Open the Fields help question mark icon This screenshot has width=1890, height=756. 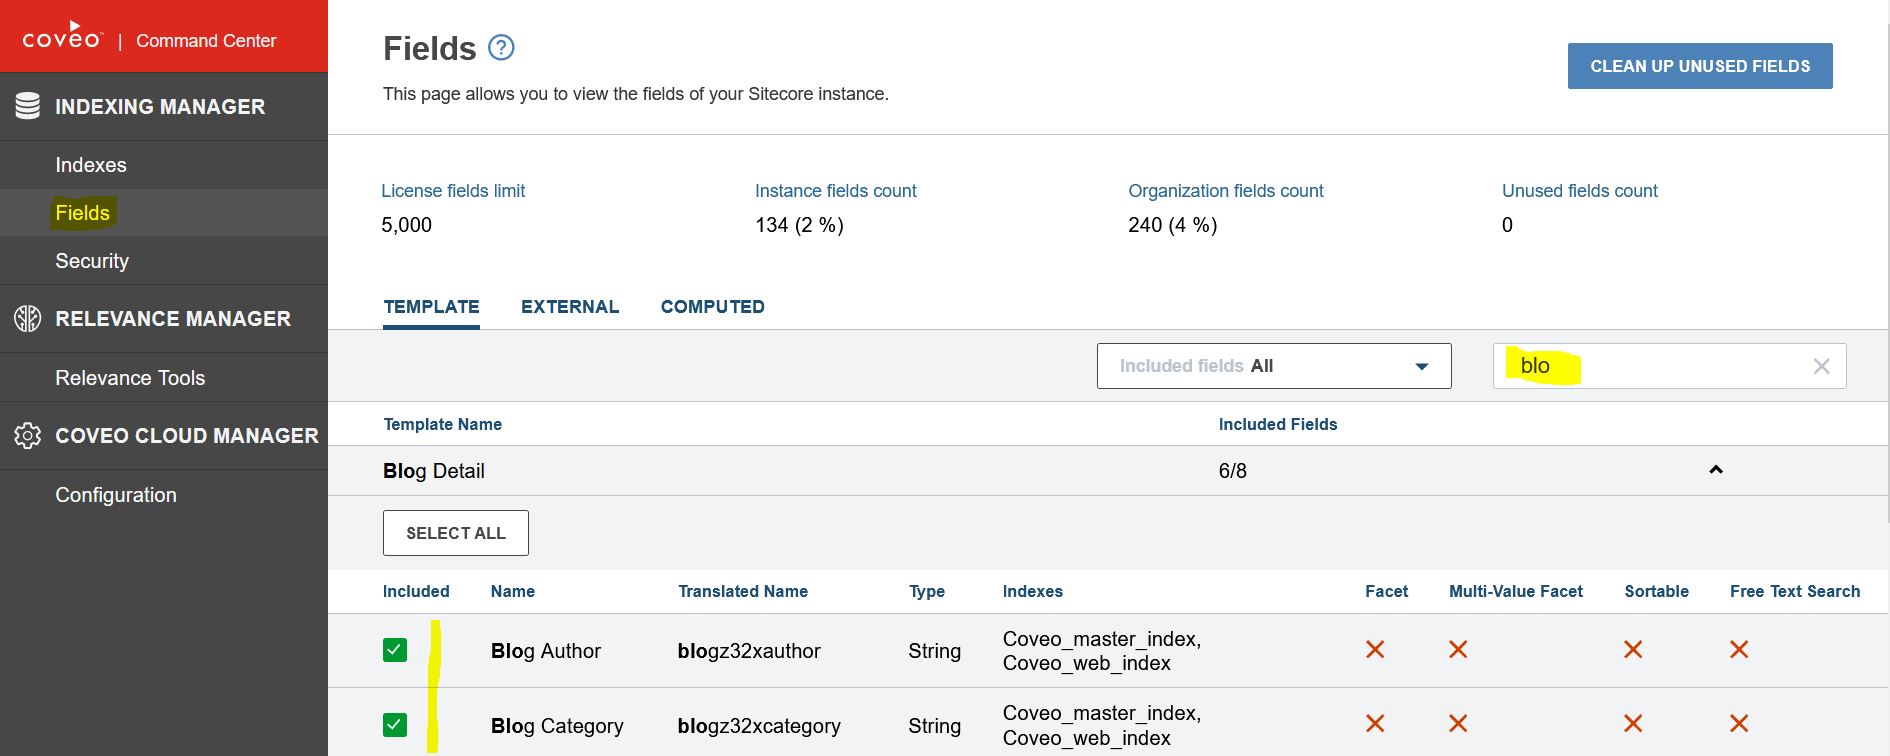[x=501, y=47]
